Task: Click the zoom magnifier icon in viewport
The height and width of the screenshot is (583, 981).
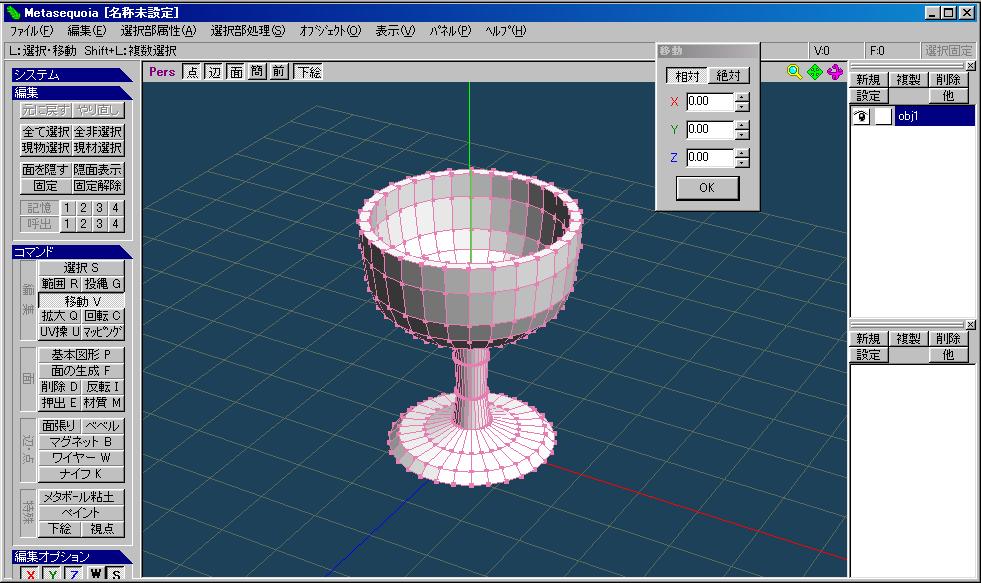Action: click(x=795, y=72)
